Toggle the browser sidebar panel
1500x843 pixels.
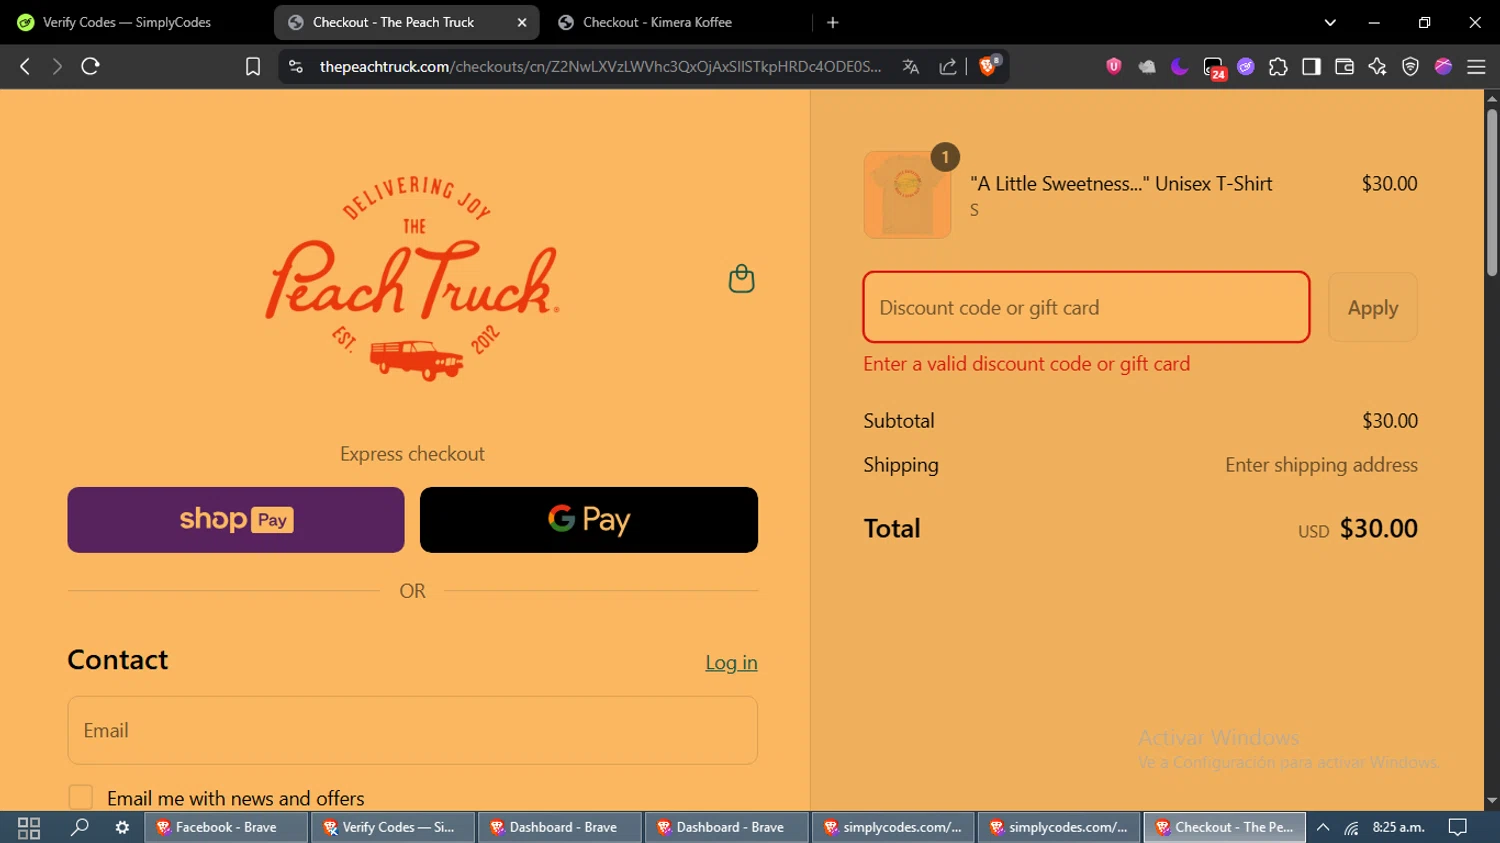pyautogui.click(x=1311, y=66)
